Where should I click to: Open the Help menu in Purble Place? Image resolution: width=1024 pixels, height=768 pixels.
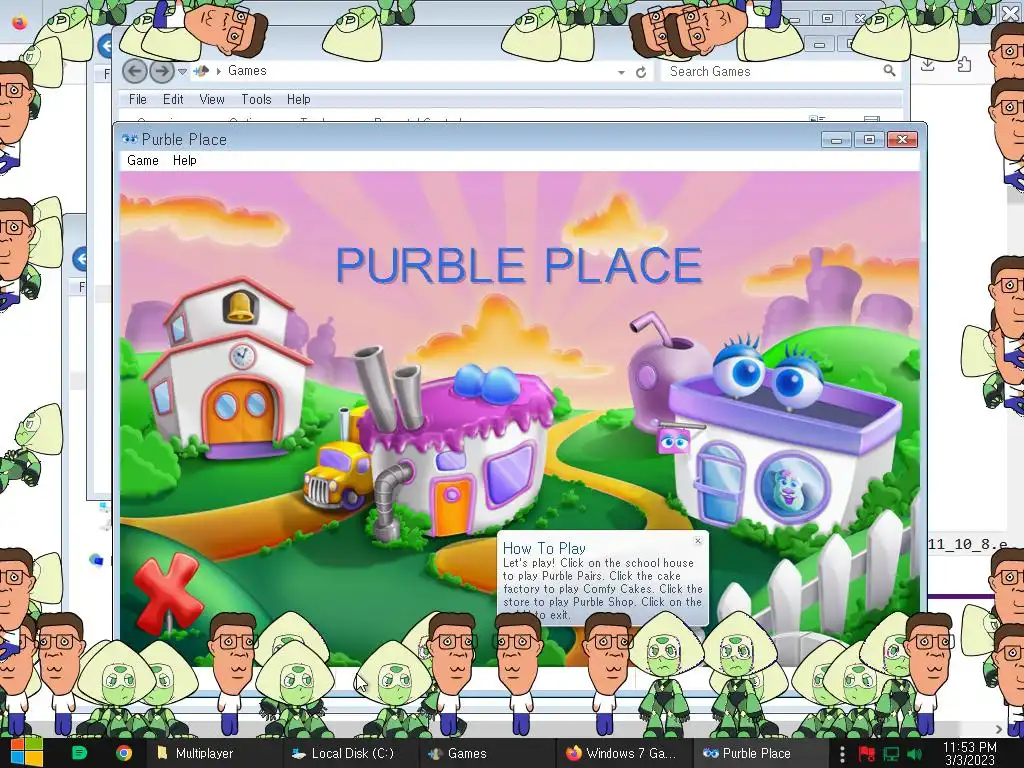tap(185, 161)
